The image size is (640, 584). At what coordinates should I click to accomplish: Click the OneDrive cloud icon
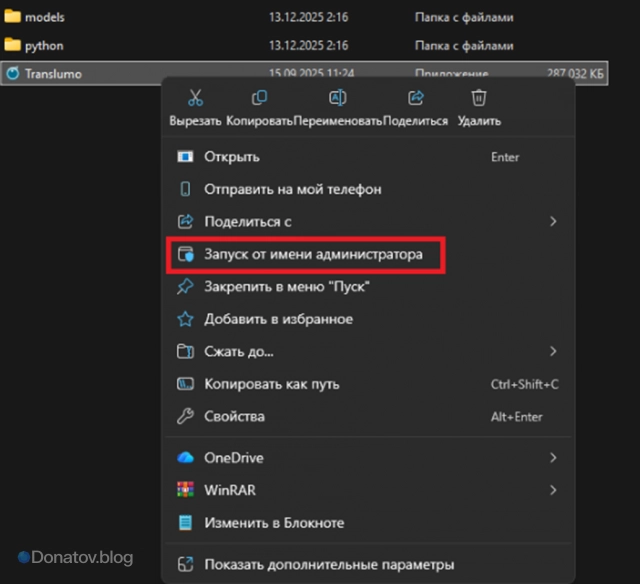[x=185, y=458]
